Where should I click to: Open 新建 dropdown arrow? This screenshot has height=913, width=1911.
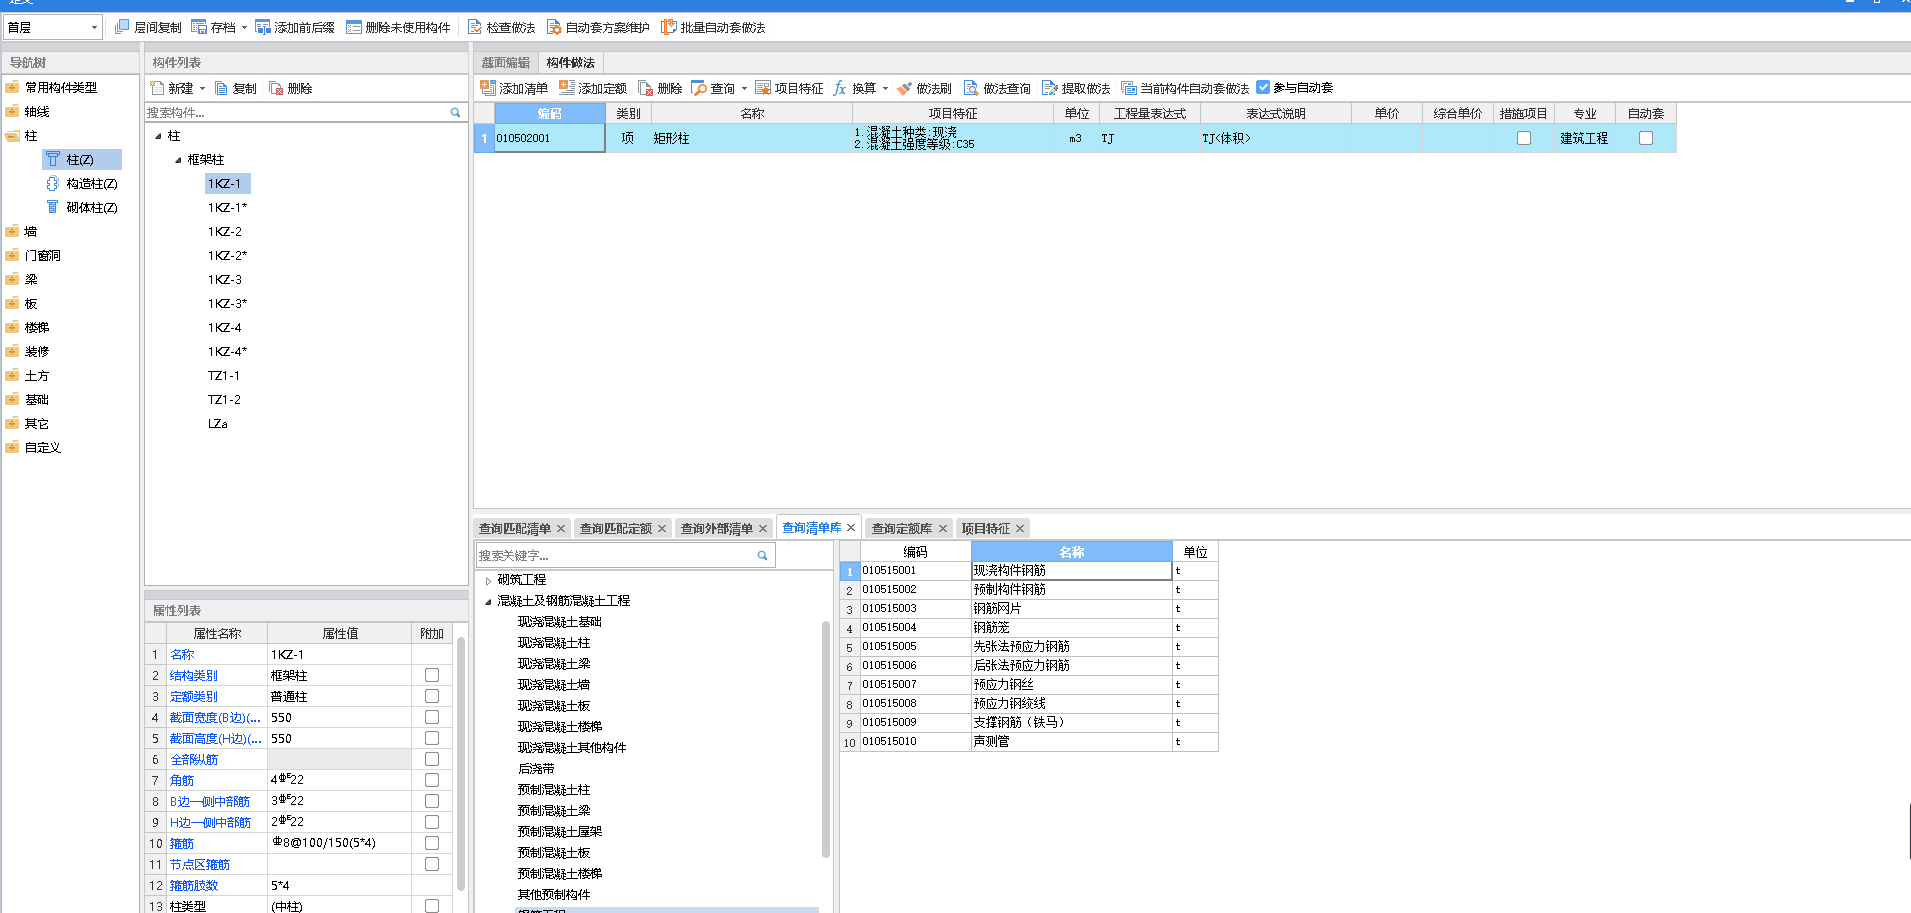point(202,89)
